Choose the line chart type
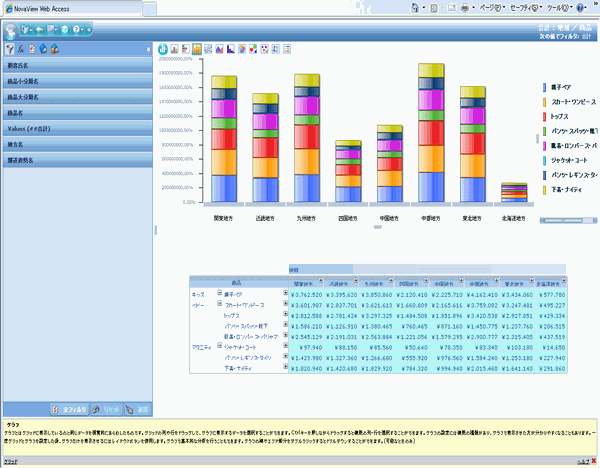Screen dimensions: 600x468 point(208,49)
